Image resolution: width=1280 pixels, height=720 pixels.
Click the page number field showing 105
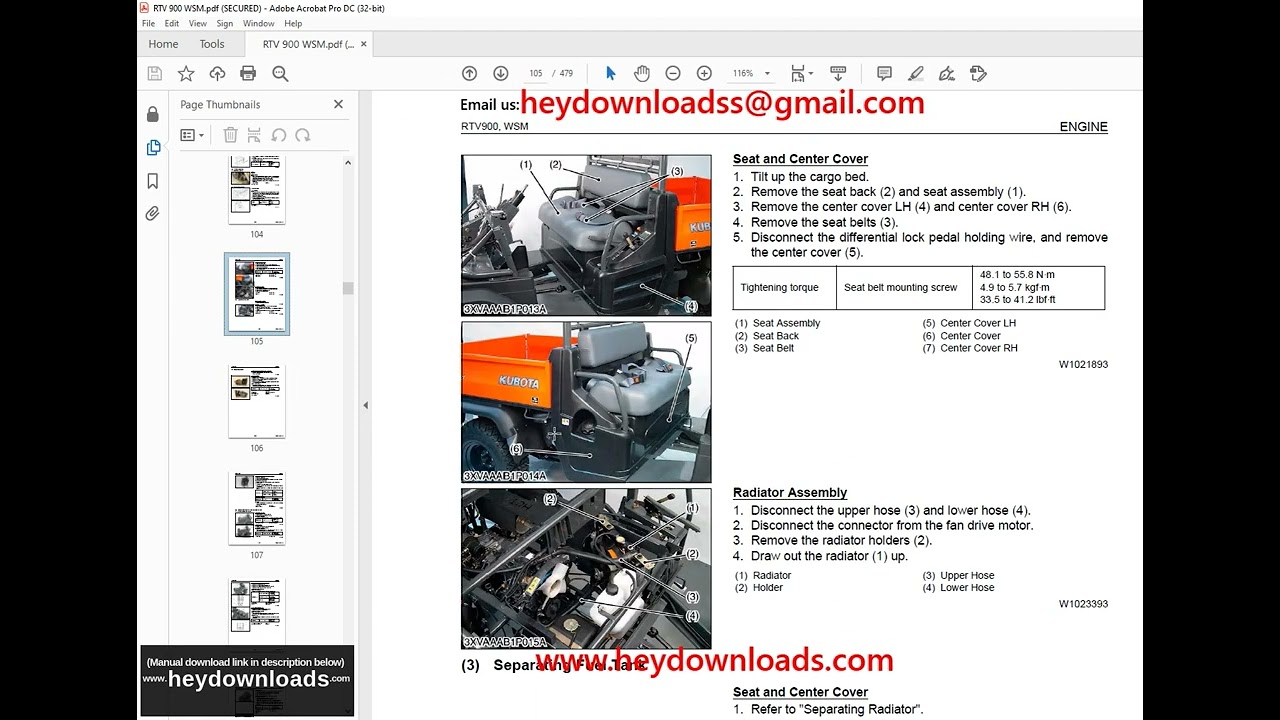click(535, 73)
